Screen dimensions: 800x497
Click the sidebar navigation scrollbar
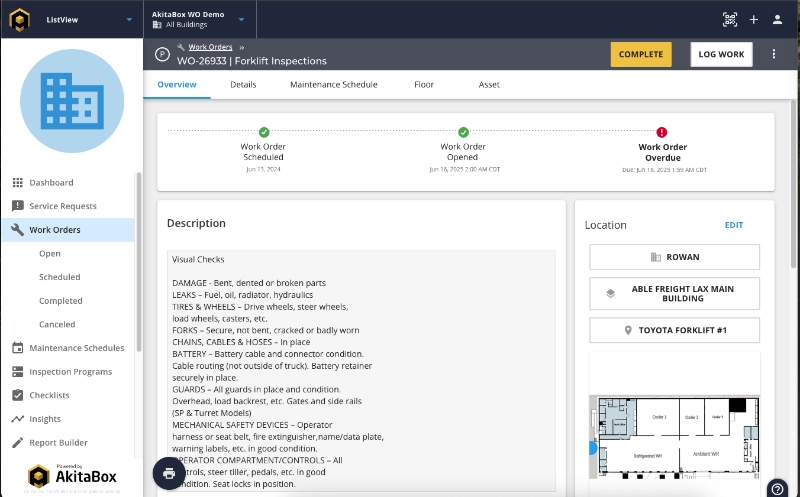139,262
